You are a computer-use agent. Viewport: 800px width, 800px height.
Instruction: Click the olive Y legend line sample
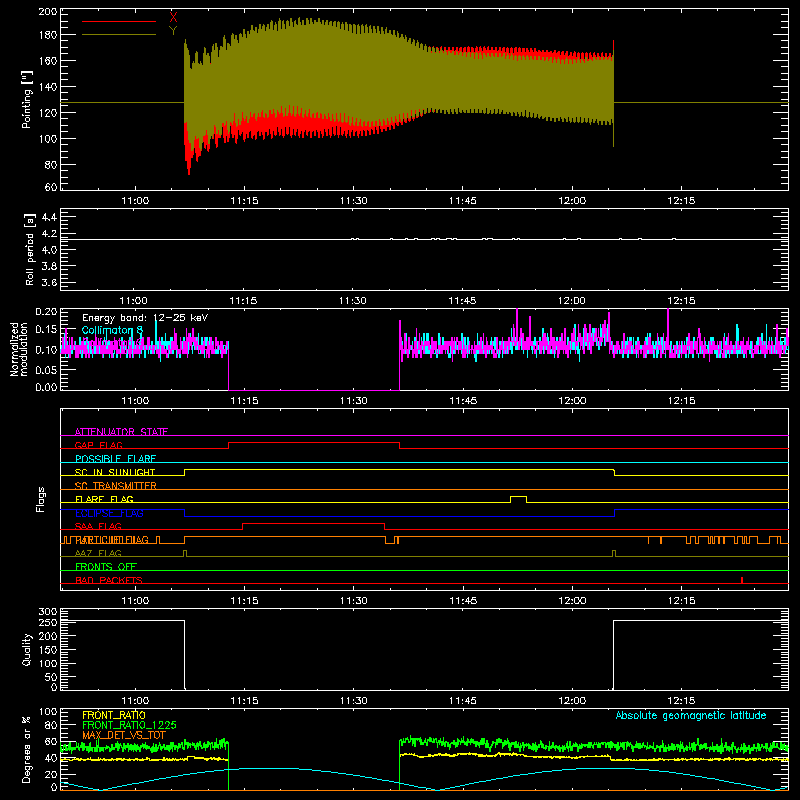[119, 35]
